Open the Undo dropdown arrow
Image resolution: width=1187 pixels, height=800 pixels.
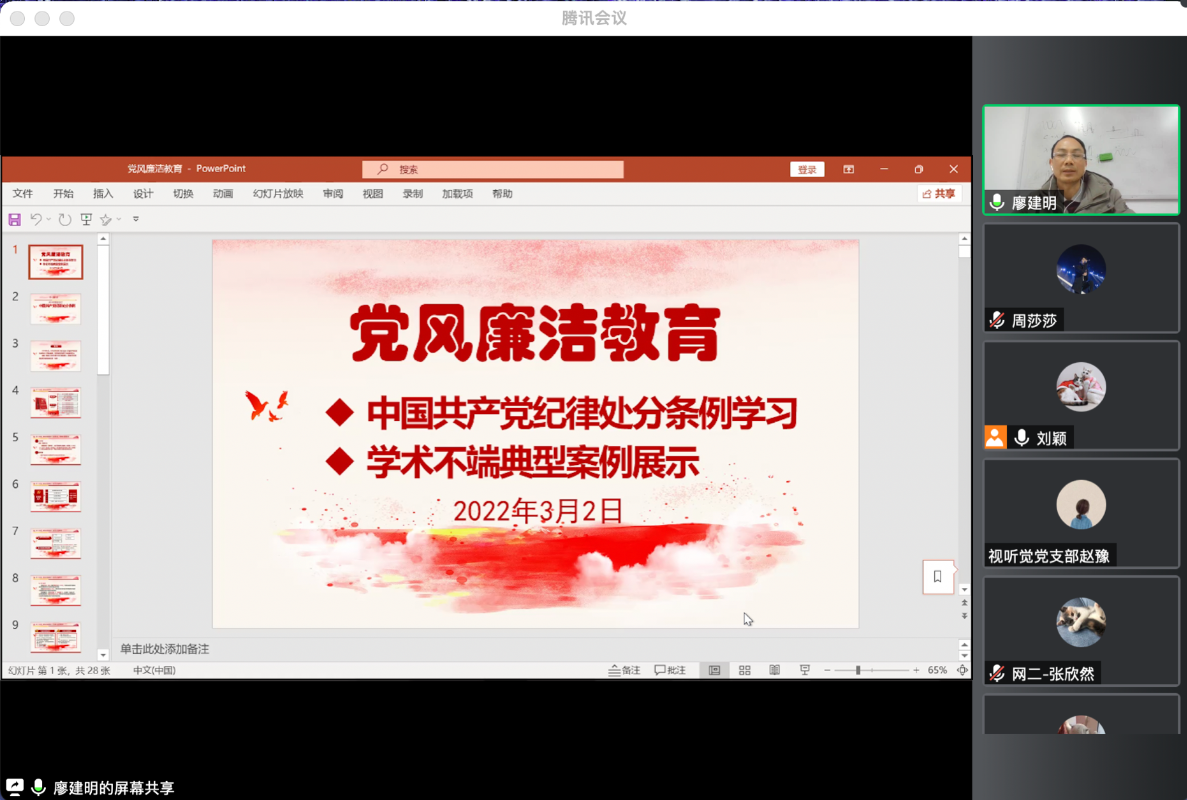coord(48,220)
